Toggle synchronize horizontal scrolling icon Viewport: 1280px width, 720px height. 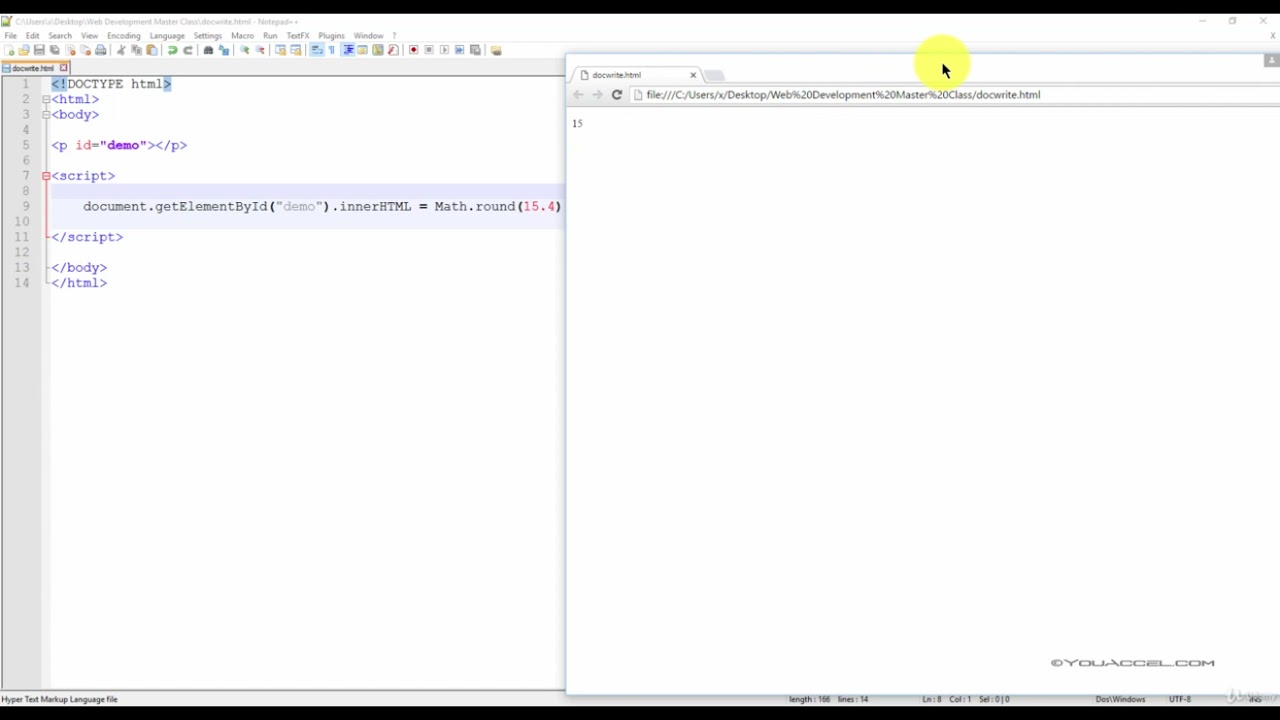click(x=295, y=50)
